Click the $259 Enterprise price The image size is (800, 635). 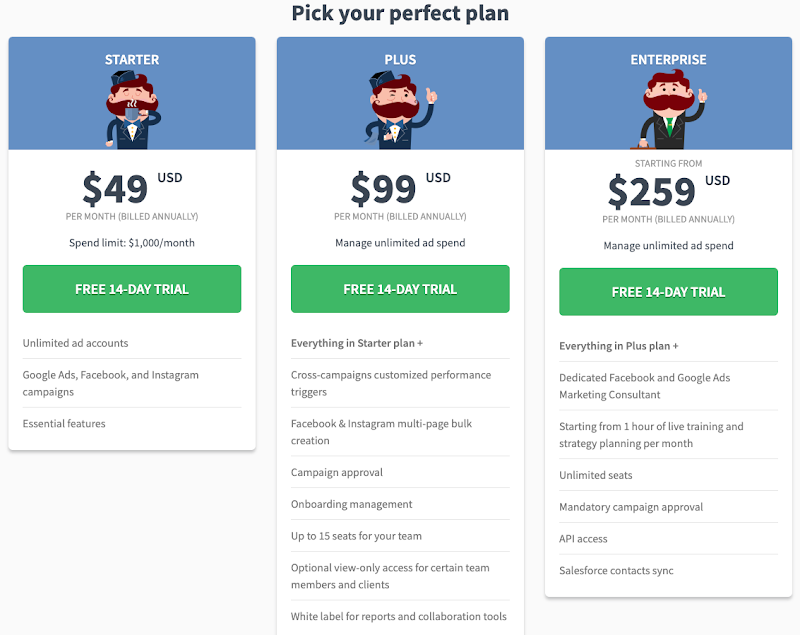point(652,191)
